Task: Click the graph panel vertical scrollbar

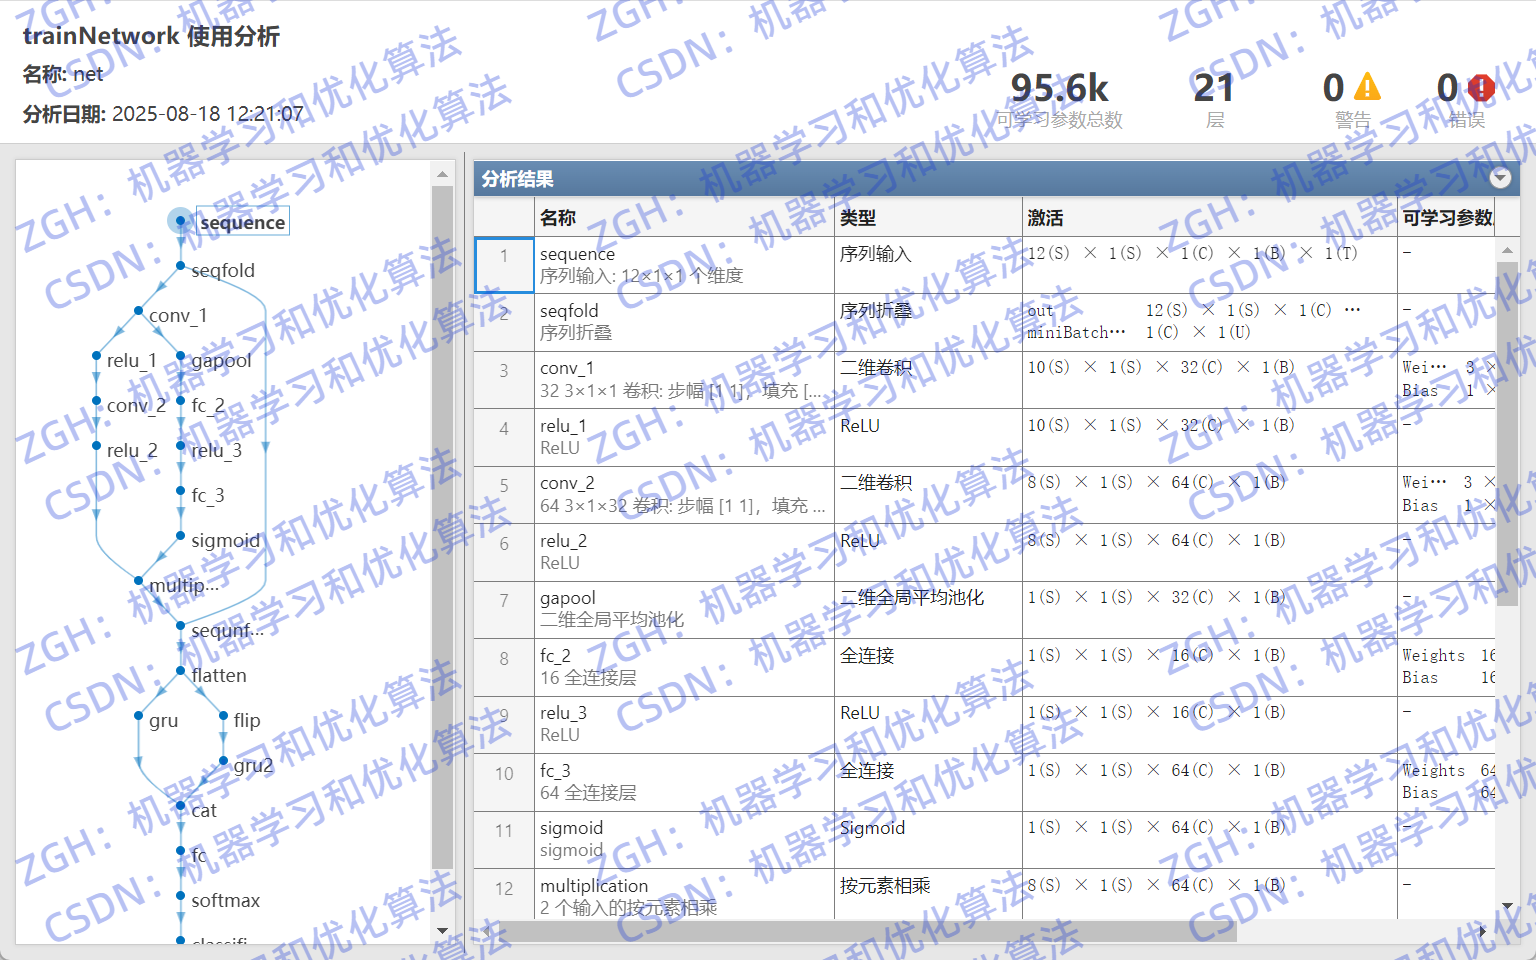Action: [x=443, y=528]
